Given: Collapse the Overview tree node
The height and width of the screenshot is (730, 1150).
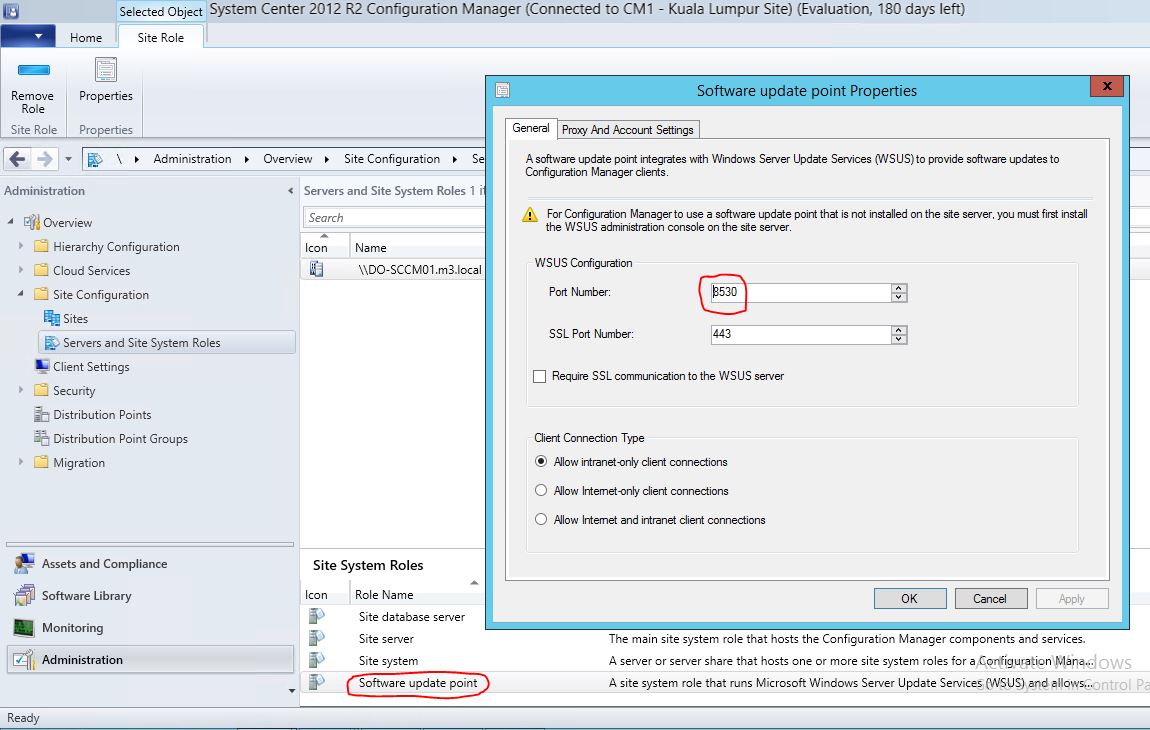Looking at the screenshot, I should 11,222.
